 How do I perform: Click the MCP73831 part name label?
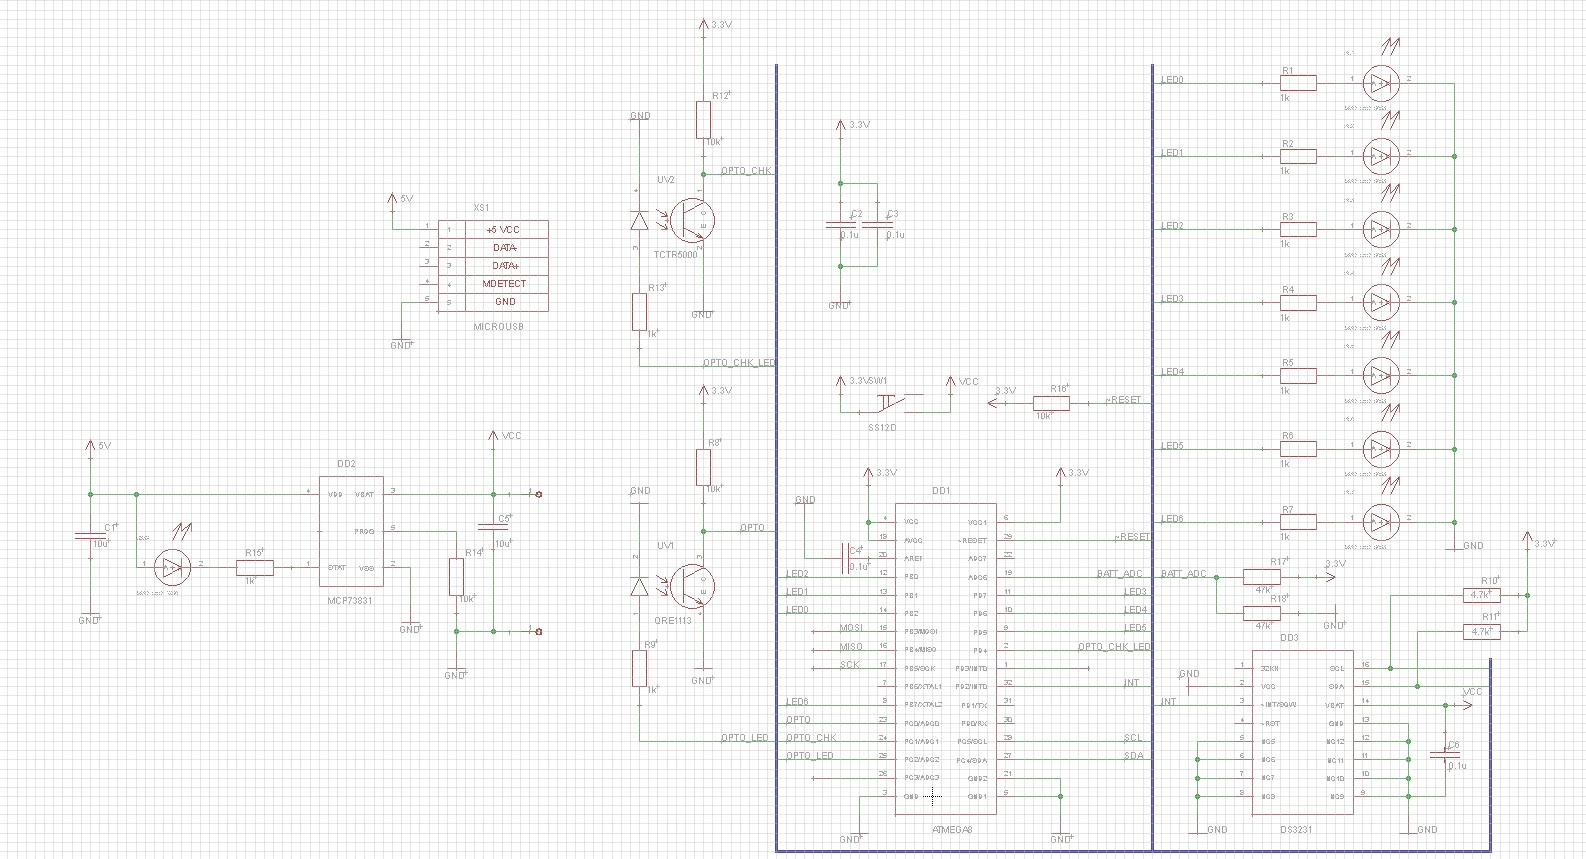coord(352,601)
